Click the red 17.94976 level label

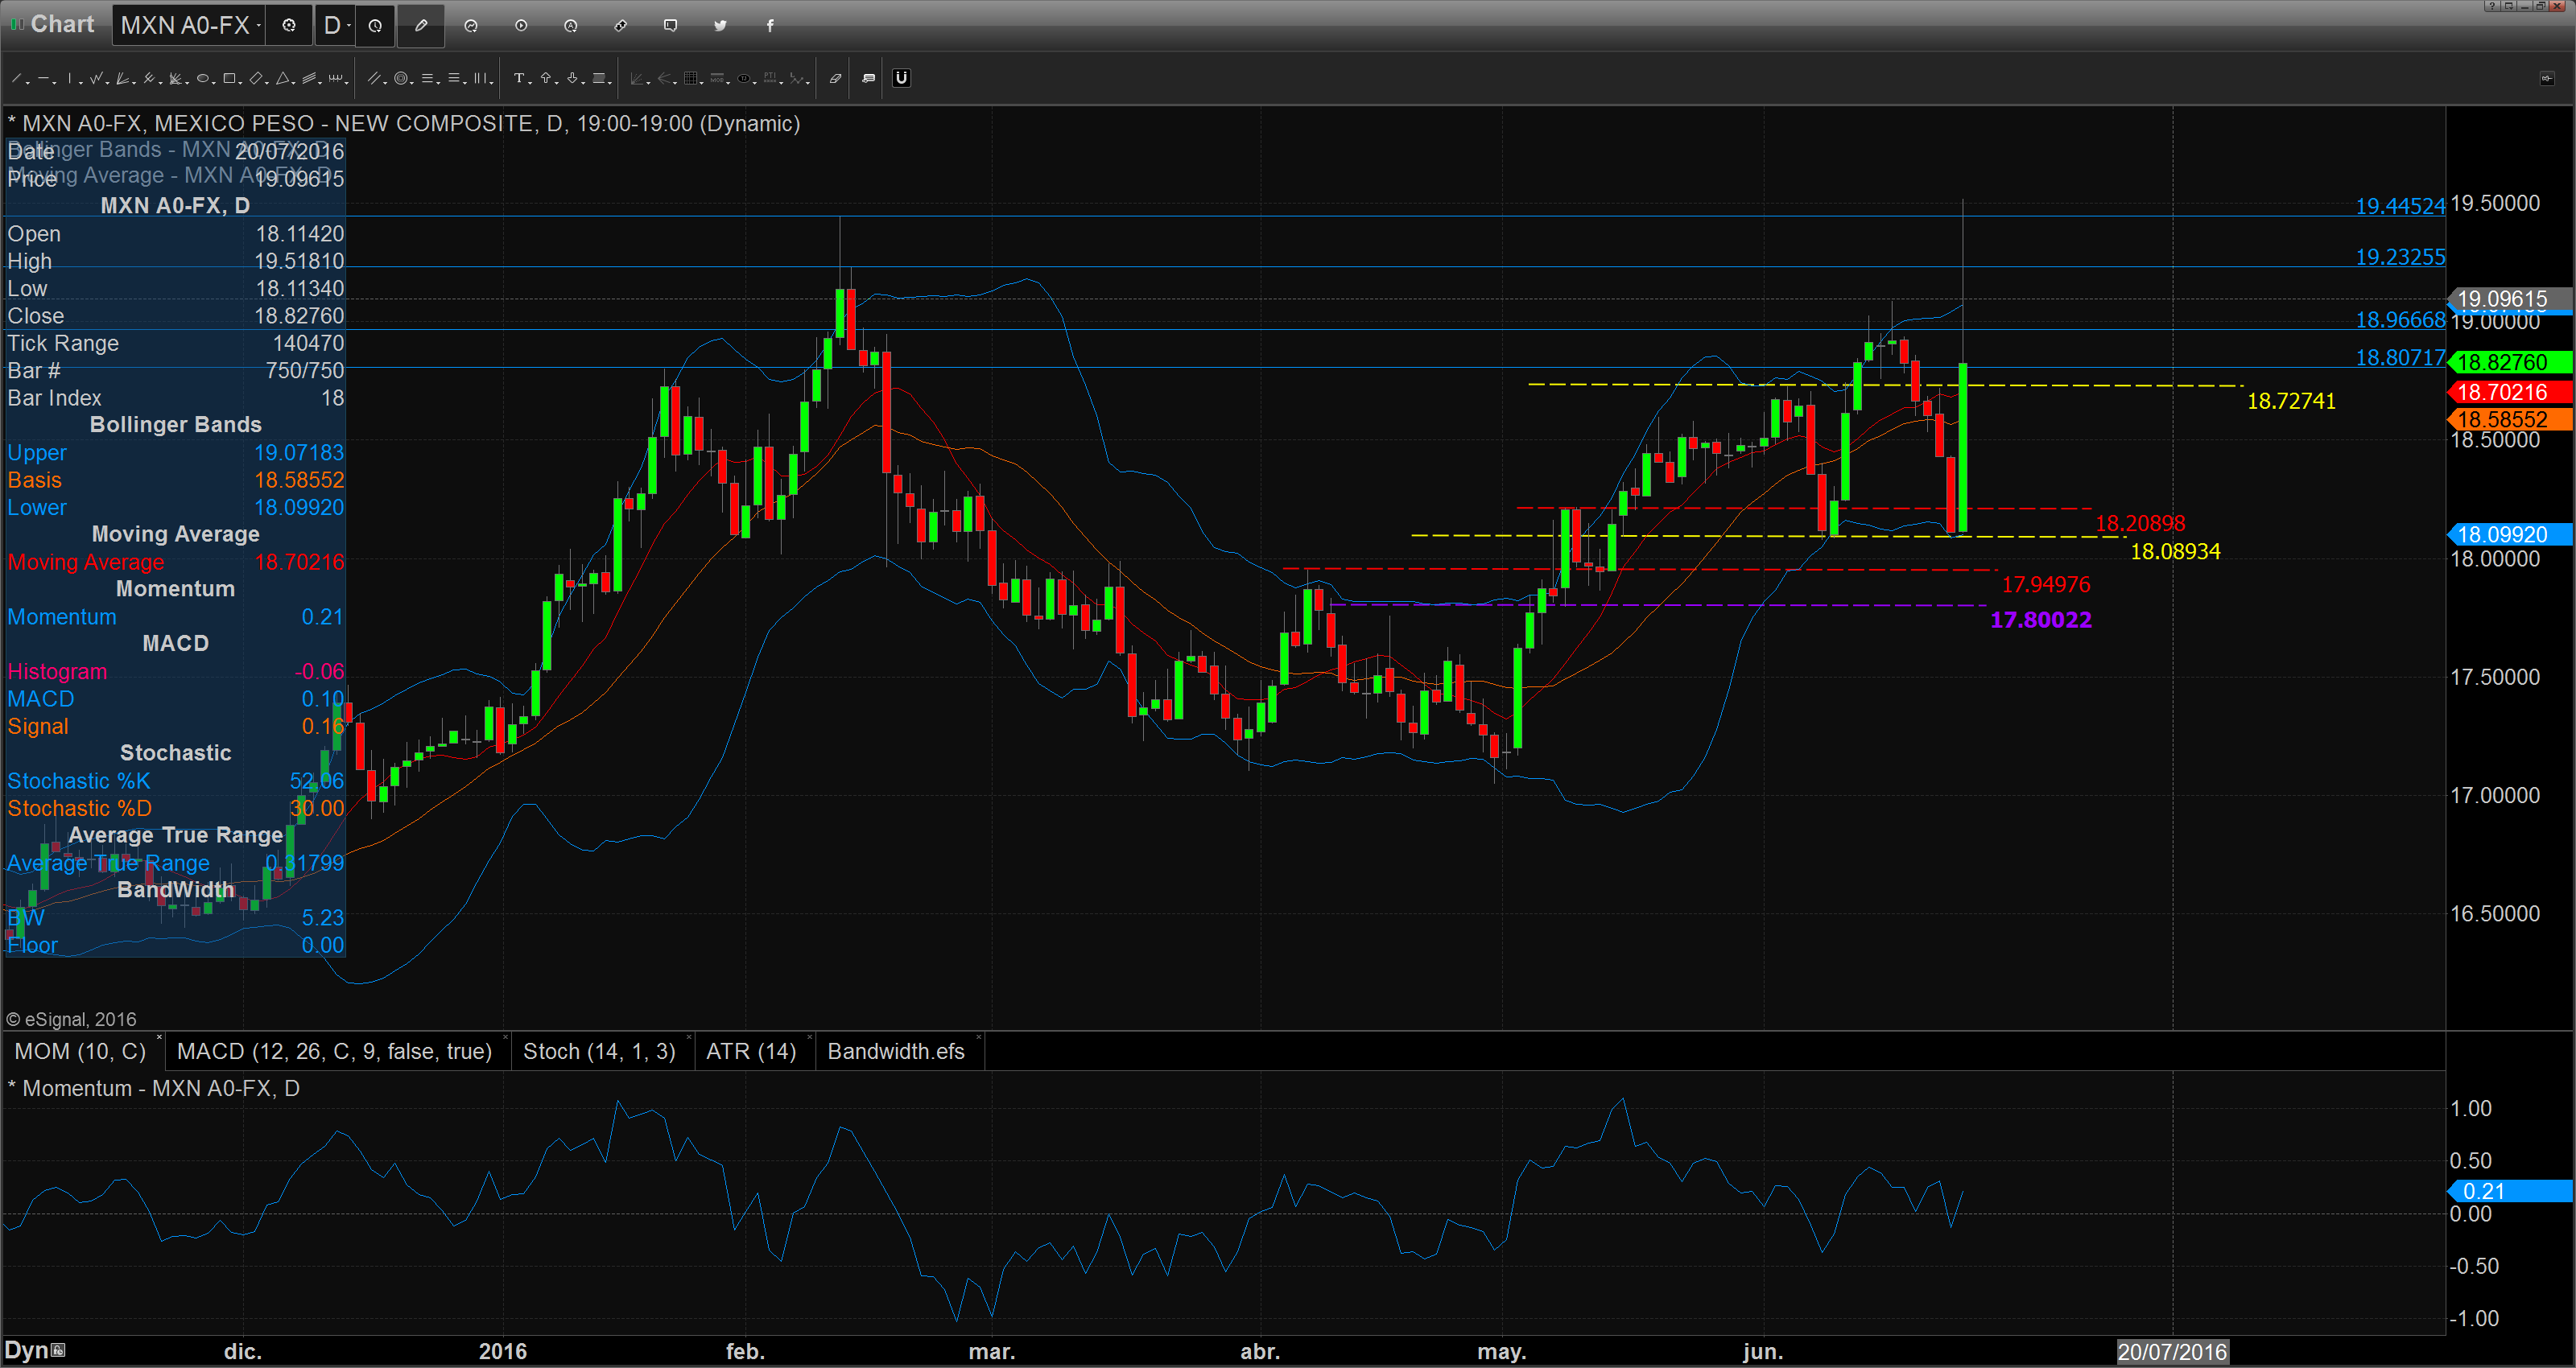2046,584
